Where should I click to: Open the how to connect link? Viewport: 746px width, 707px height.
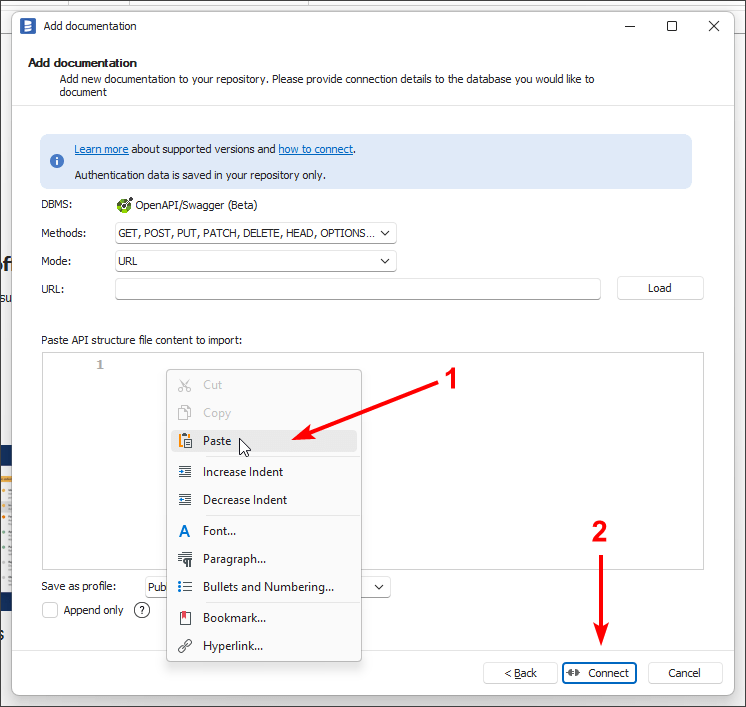(x=315, y=149)
